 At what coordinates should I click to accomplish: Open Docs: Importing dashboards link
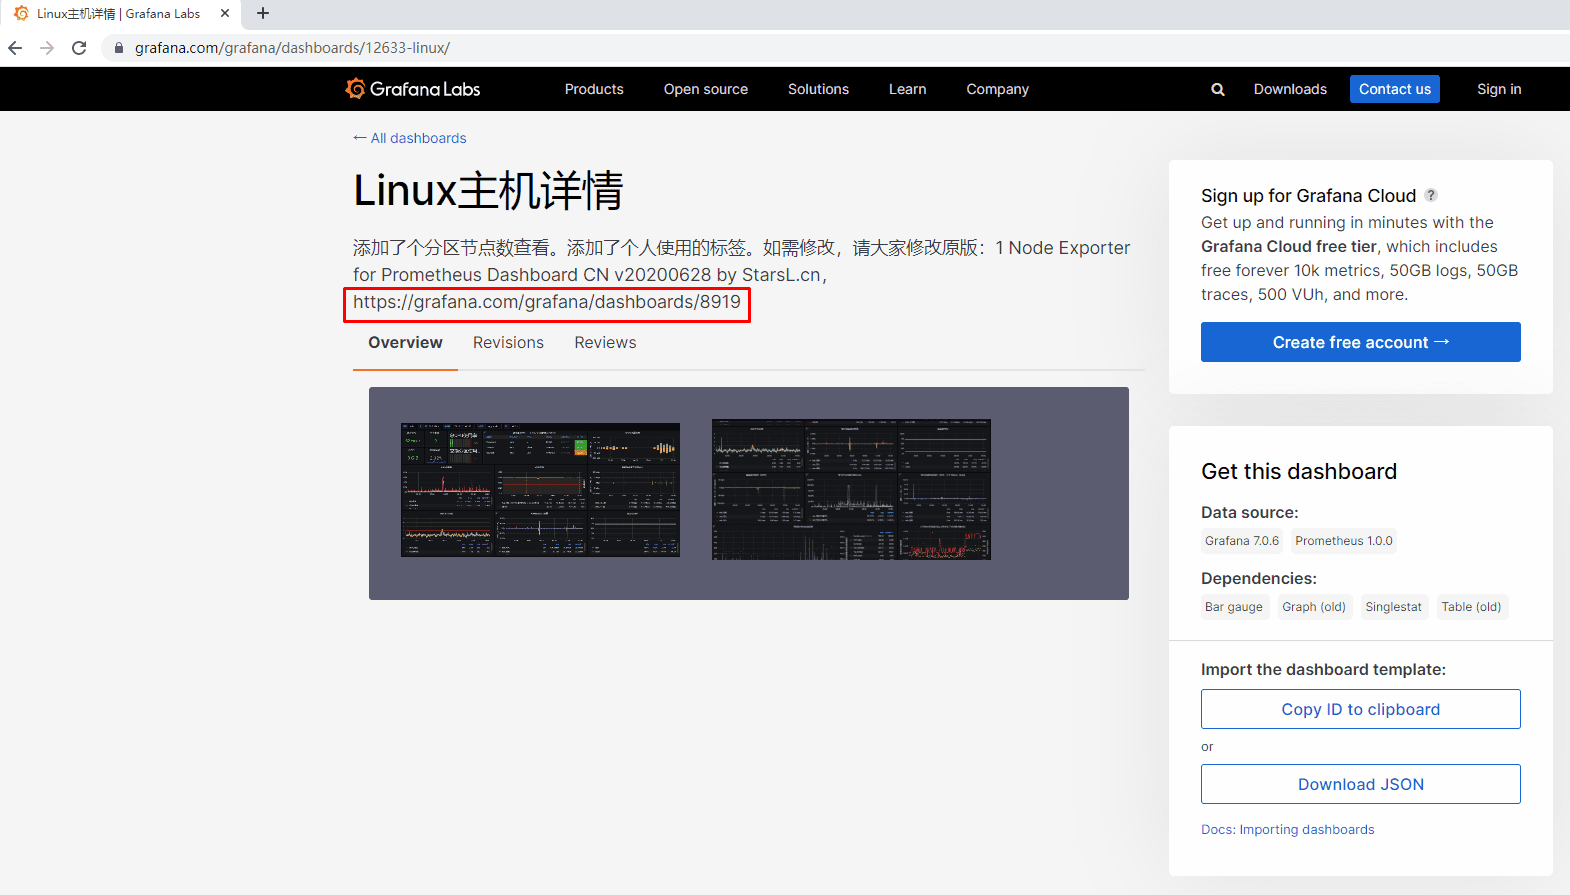click(x=1288, y=829)
